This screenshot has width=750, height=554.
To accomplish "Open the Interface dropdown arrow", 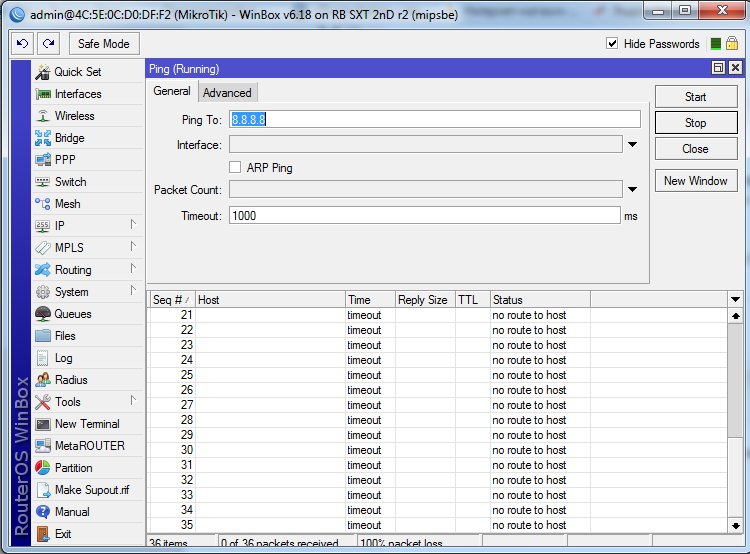I will (x=632, y=144).
